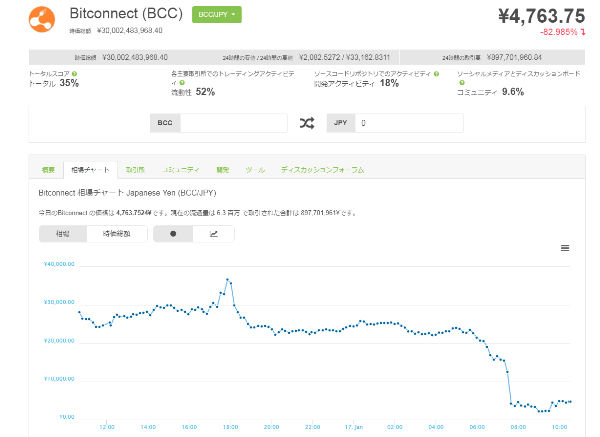Click the BCC amount input field

(235, 123)
